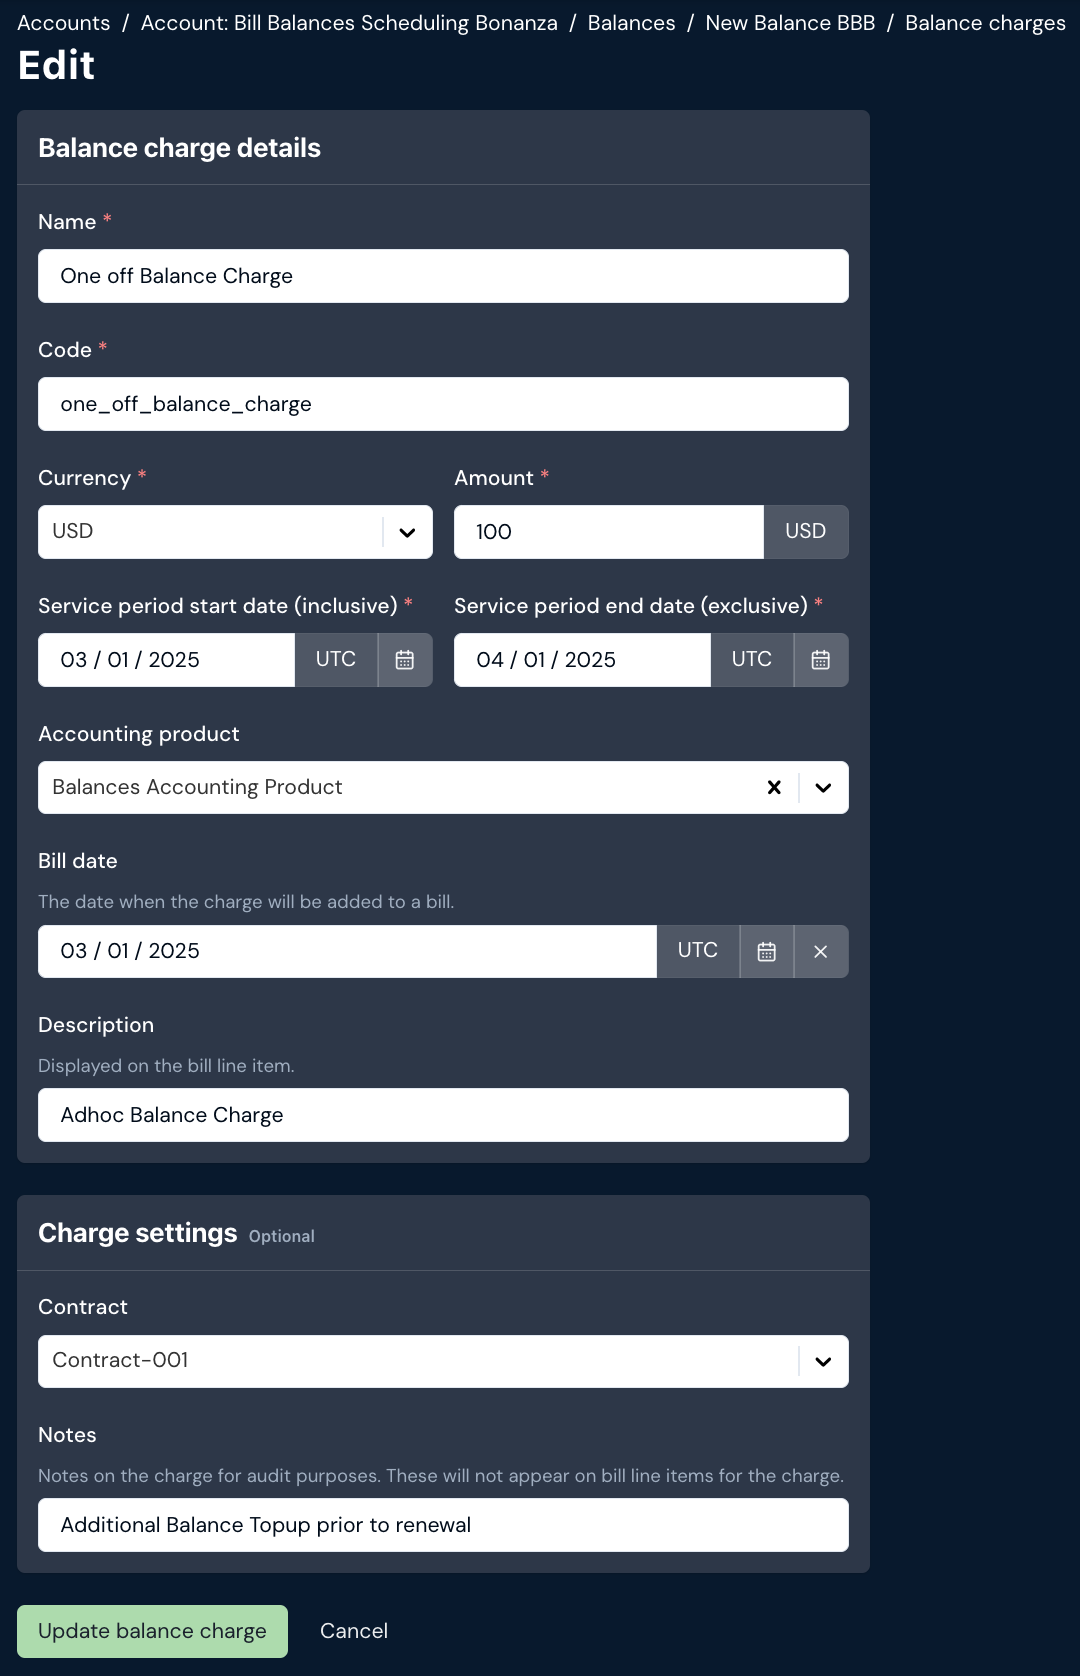The image size is (1080, 1676).
Task: Edit the service period end date field
Action: [582, 660]
